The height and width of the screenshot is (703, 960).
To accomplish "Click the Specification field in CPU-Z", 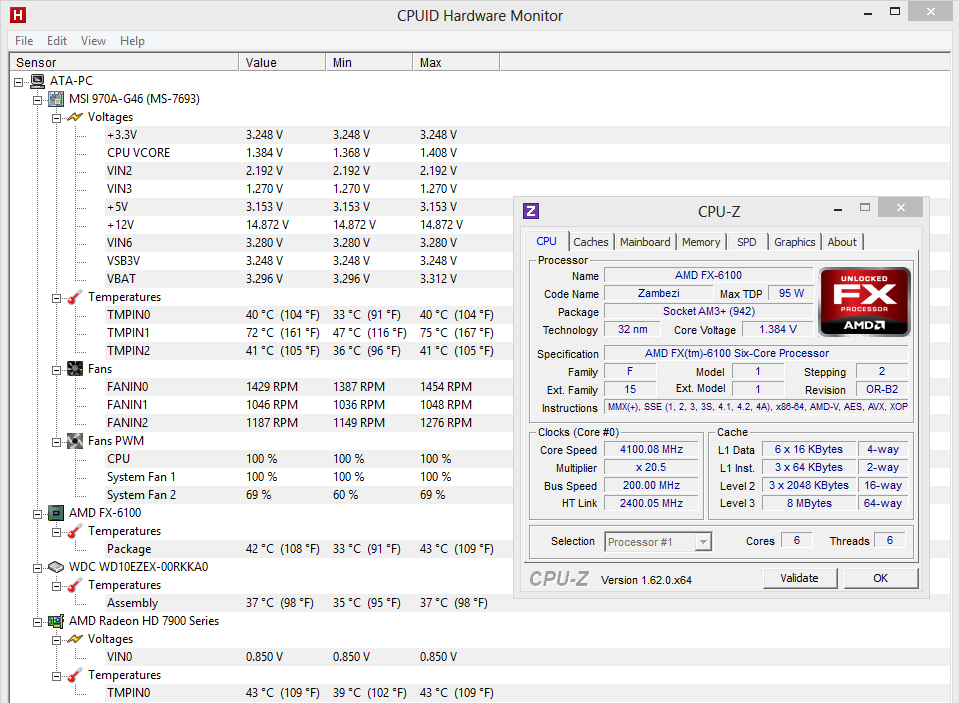I will point(756,353).
